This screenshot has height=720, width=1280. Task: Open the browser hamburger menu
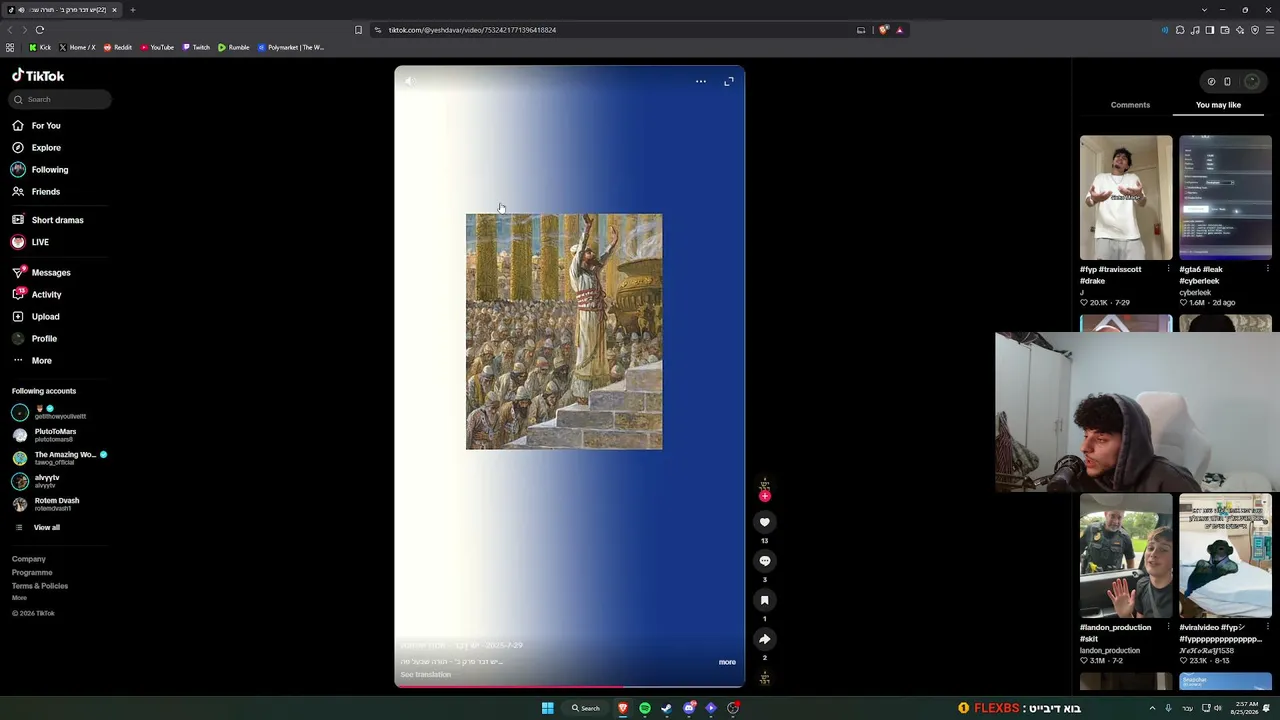pyautogui.click(x=1270, y=30)
